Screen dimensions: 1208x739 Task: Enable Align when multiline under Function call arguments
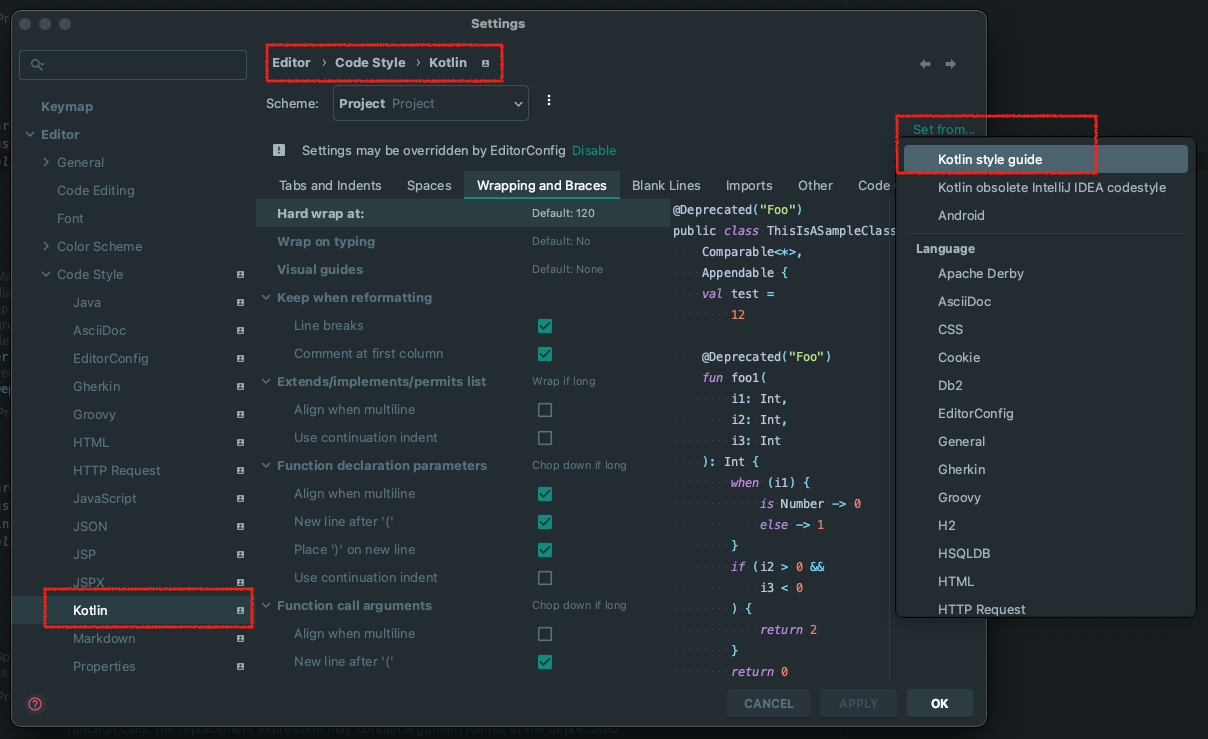click(545, 634)
